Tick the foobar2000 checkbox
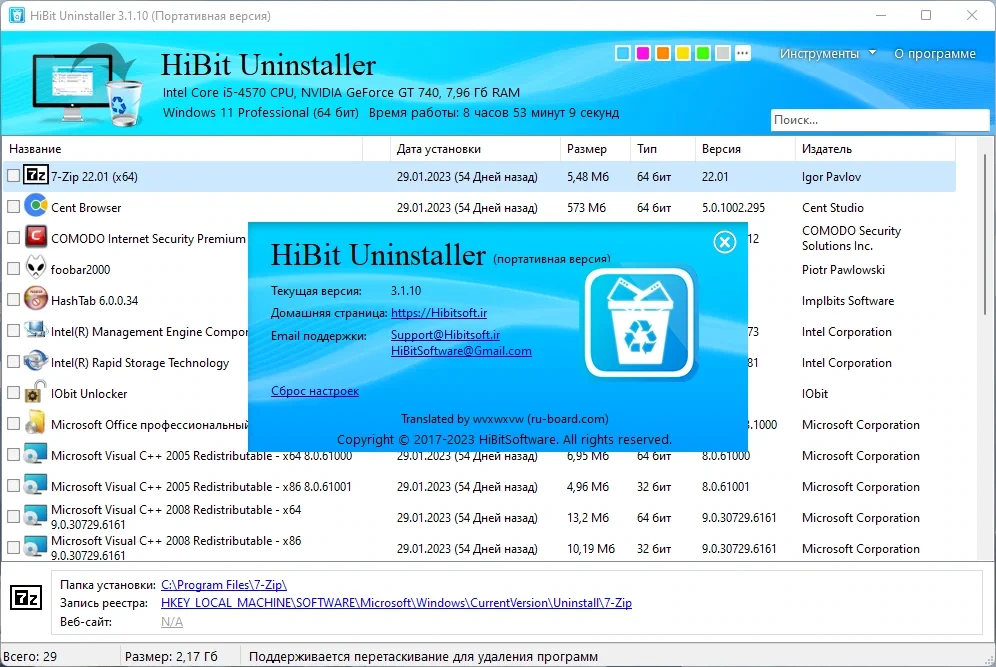The height and width of the screenshot is (667, 996). click(x=13, y=269)
